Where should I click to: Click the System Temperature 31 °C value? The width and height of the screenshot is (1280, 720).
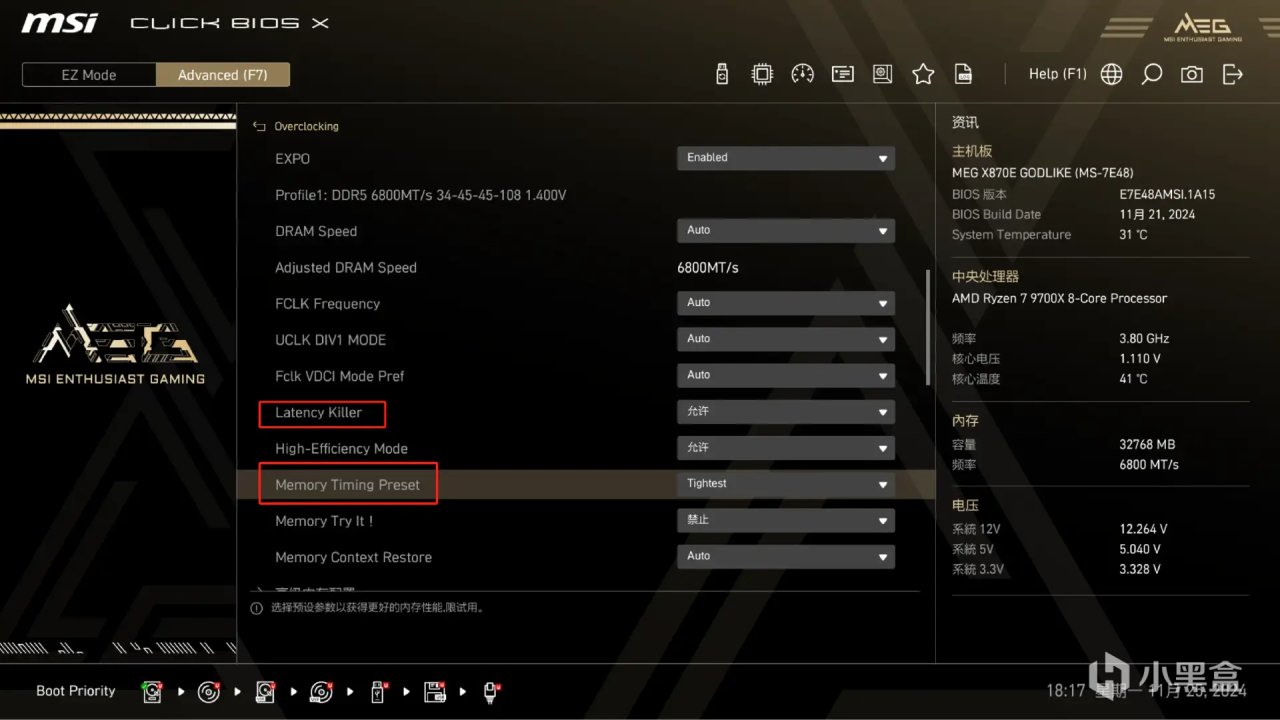tap(1134, 235)
